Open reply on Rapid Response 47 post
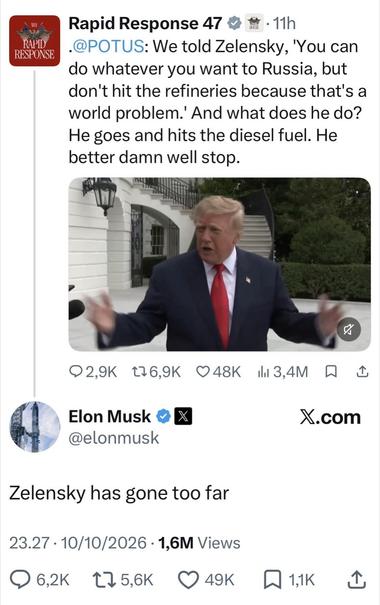 93,372
